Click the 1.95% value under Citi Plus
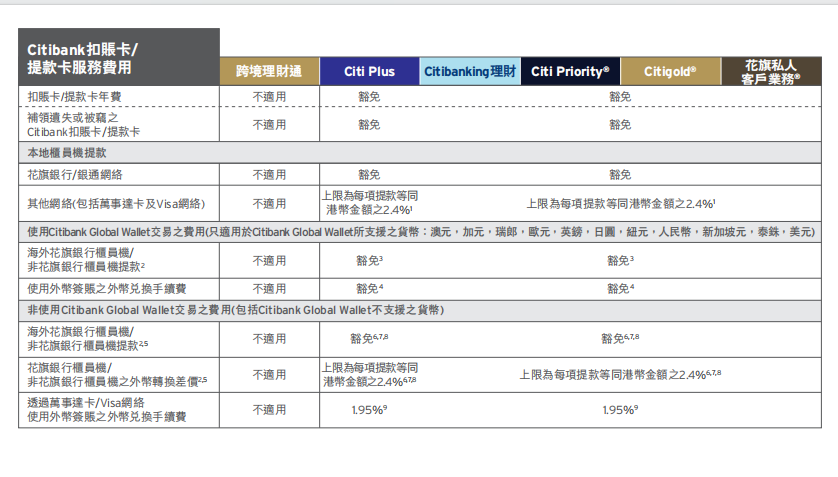Viewport: 838px width, 477px height. 369,410
